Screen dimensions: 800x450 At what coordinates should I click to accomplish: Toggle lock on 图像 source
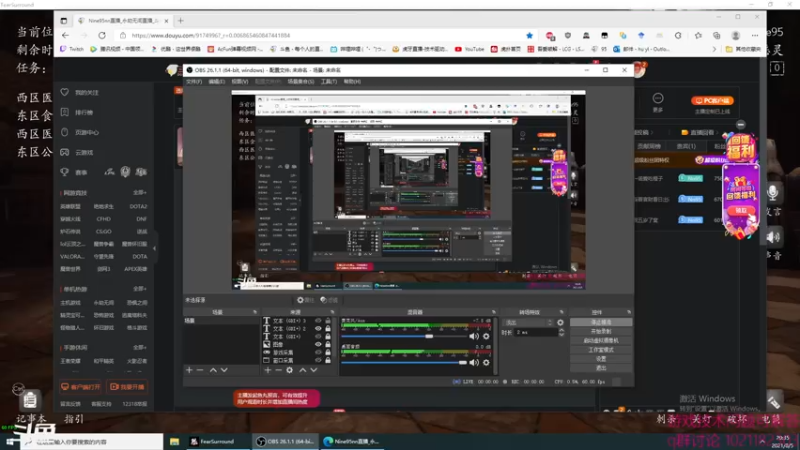tap(328, 344)
